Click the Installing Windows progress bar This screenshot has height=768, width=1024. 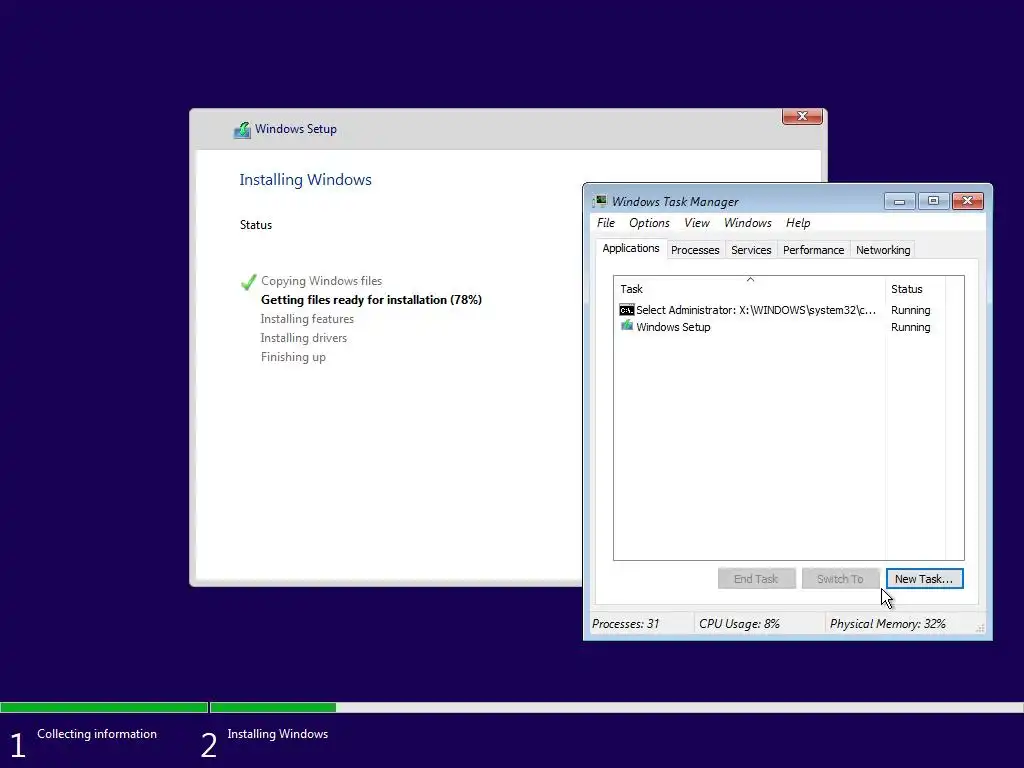[x=616, y=707]
